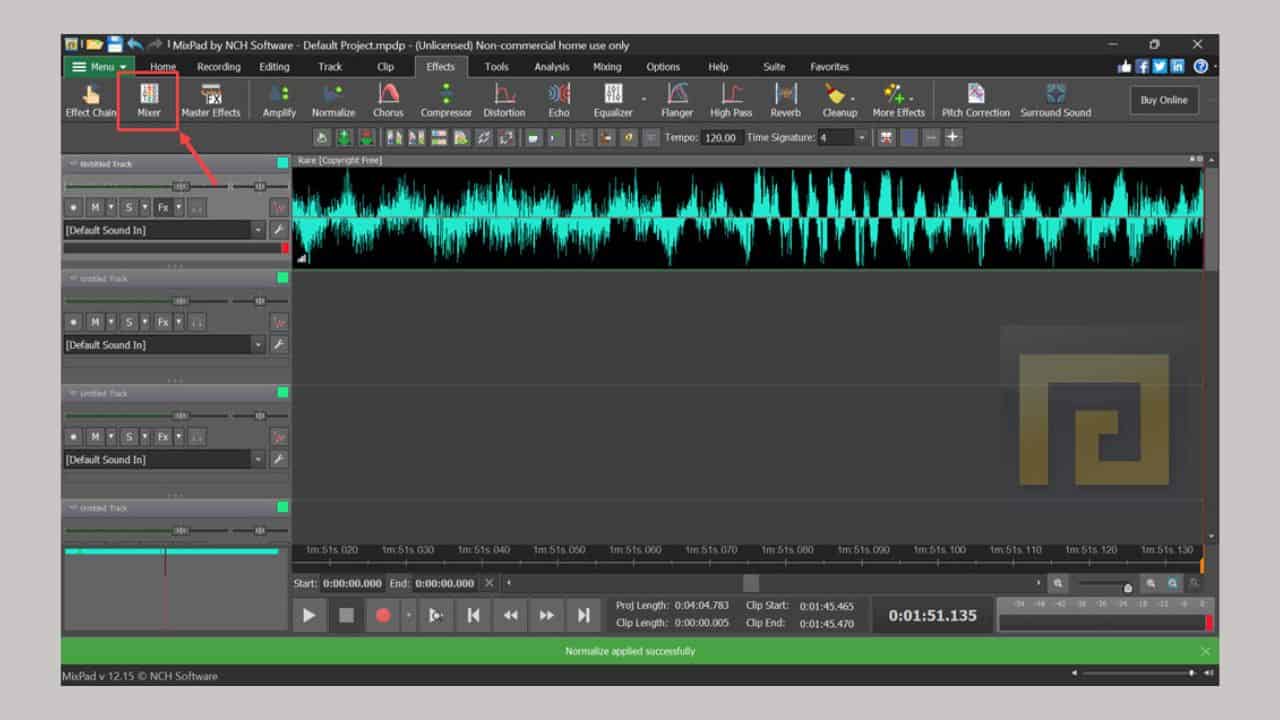
Task: Apply the Flanger effect
Action: click(x=677, y=100)
